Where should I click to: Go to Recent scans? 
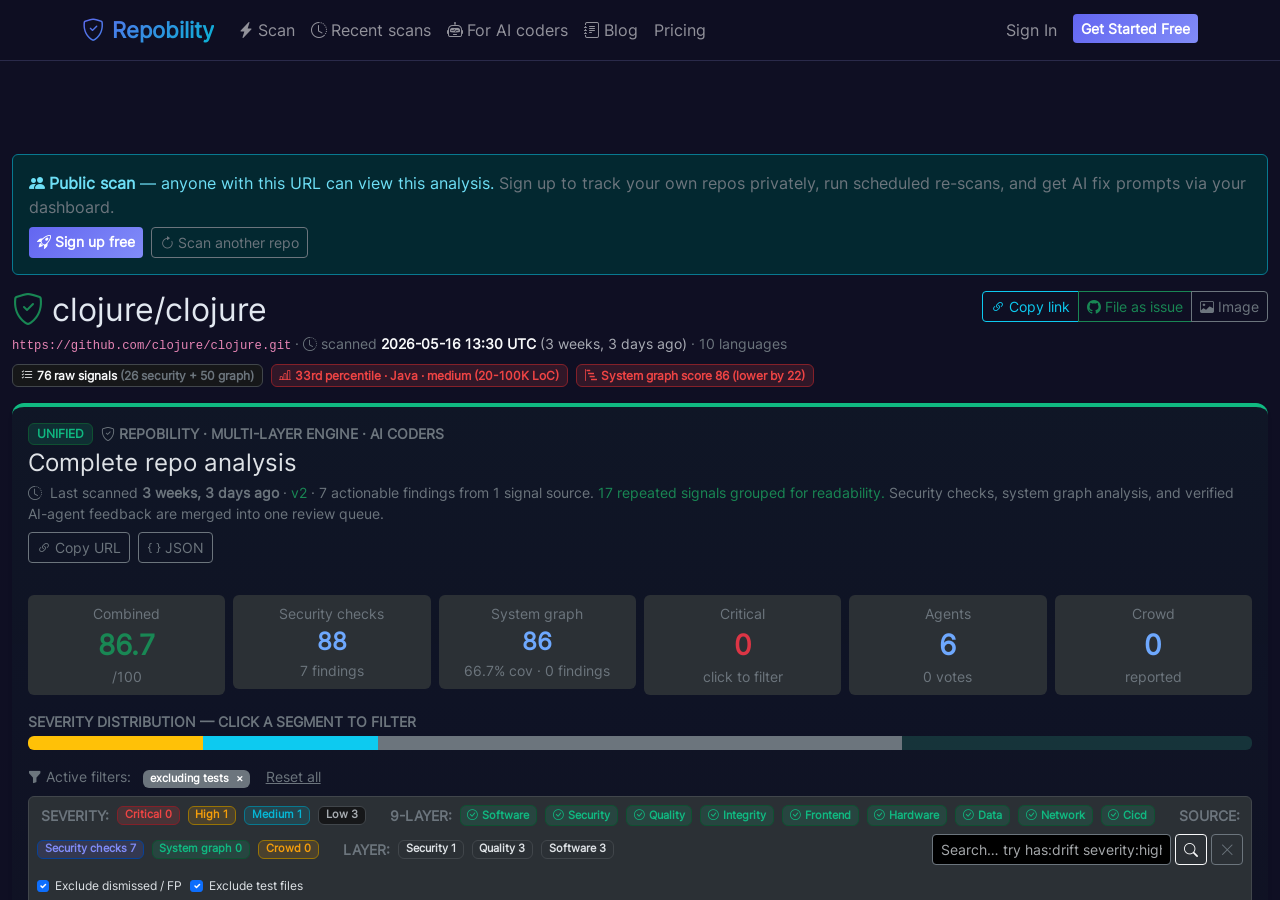[x=371, y=30]
